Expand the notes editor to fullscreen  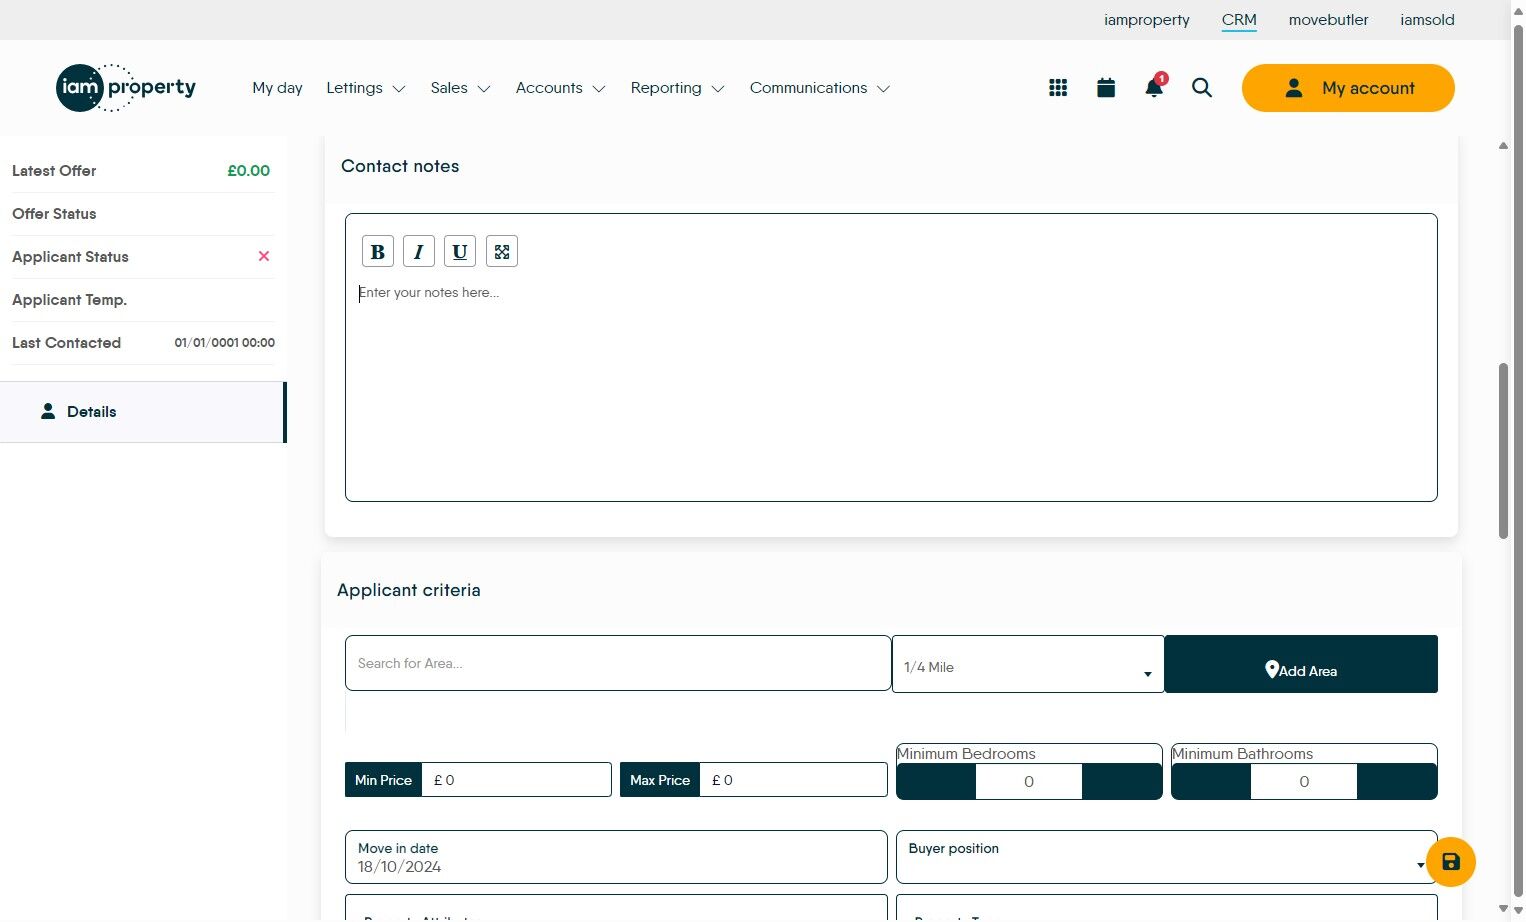pyautogui.click(x=502, y=252)
